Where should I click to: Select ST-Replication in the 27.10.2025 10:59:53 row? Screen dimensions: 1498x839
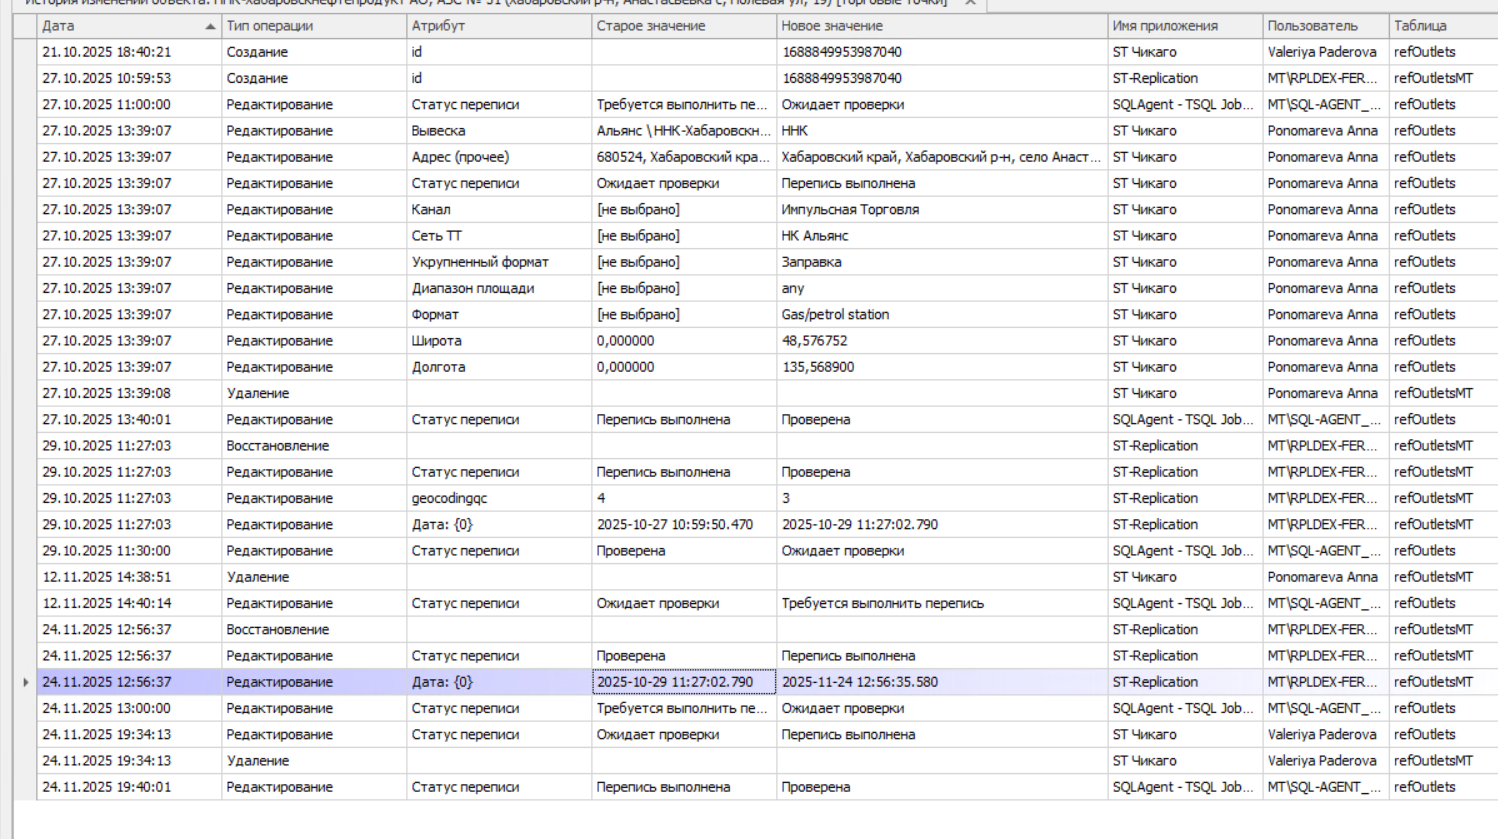pos(1185,78)
